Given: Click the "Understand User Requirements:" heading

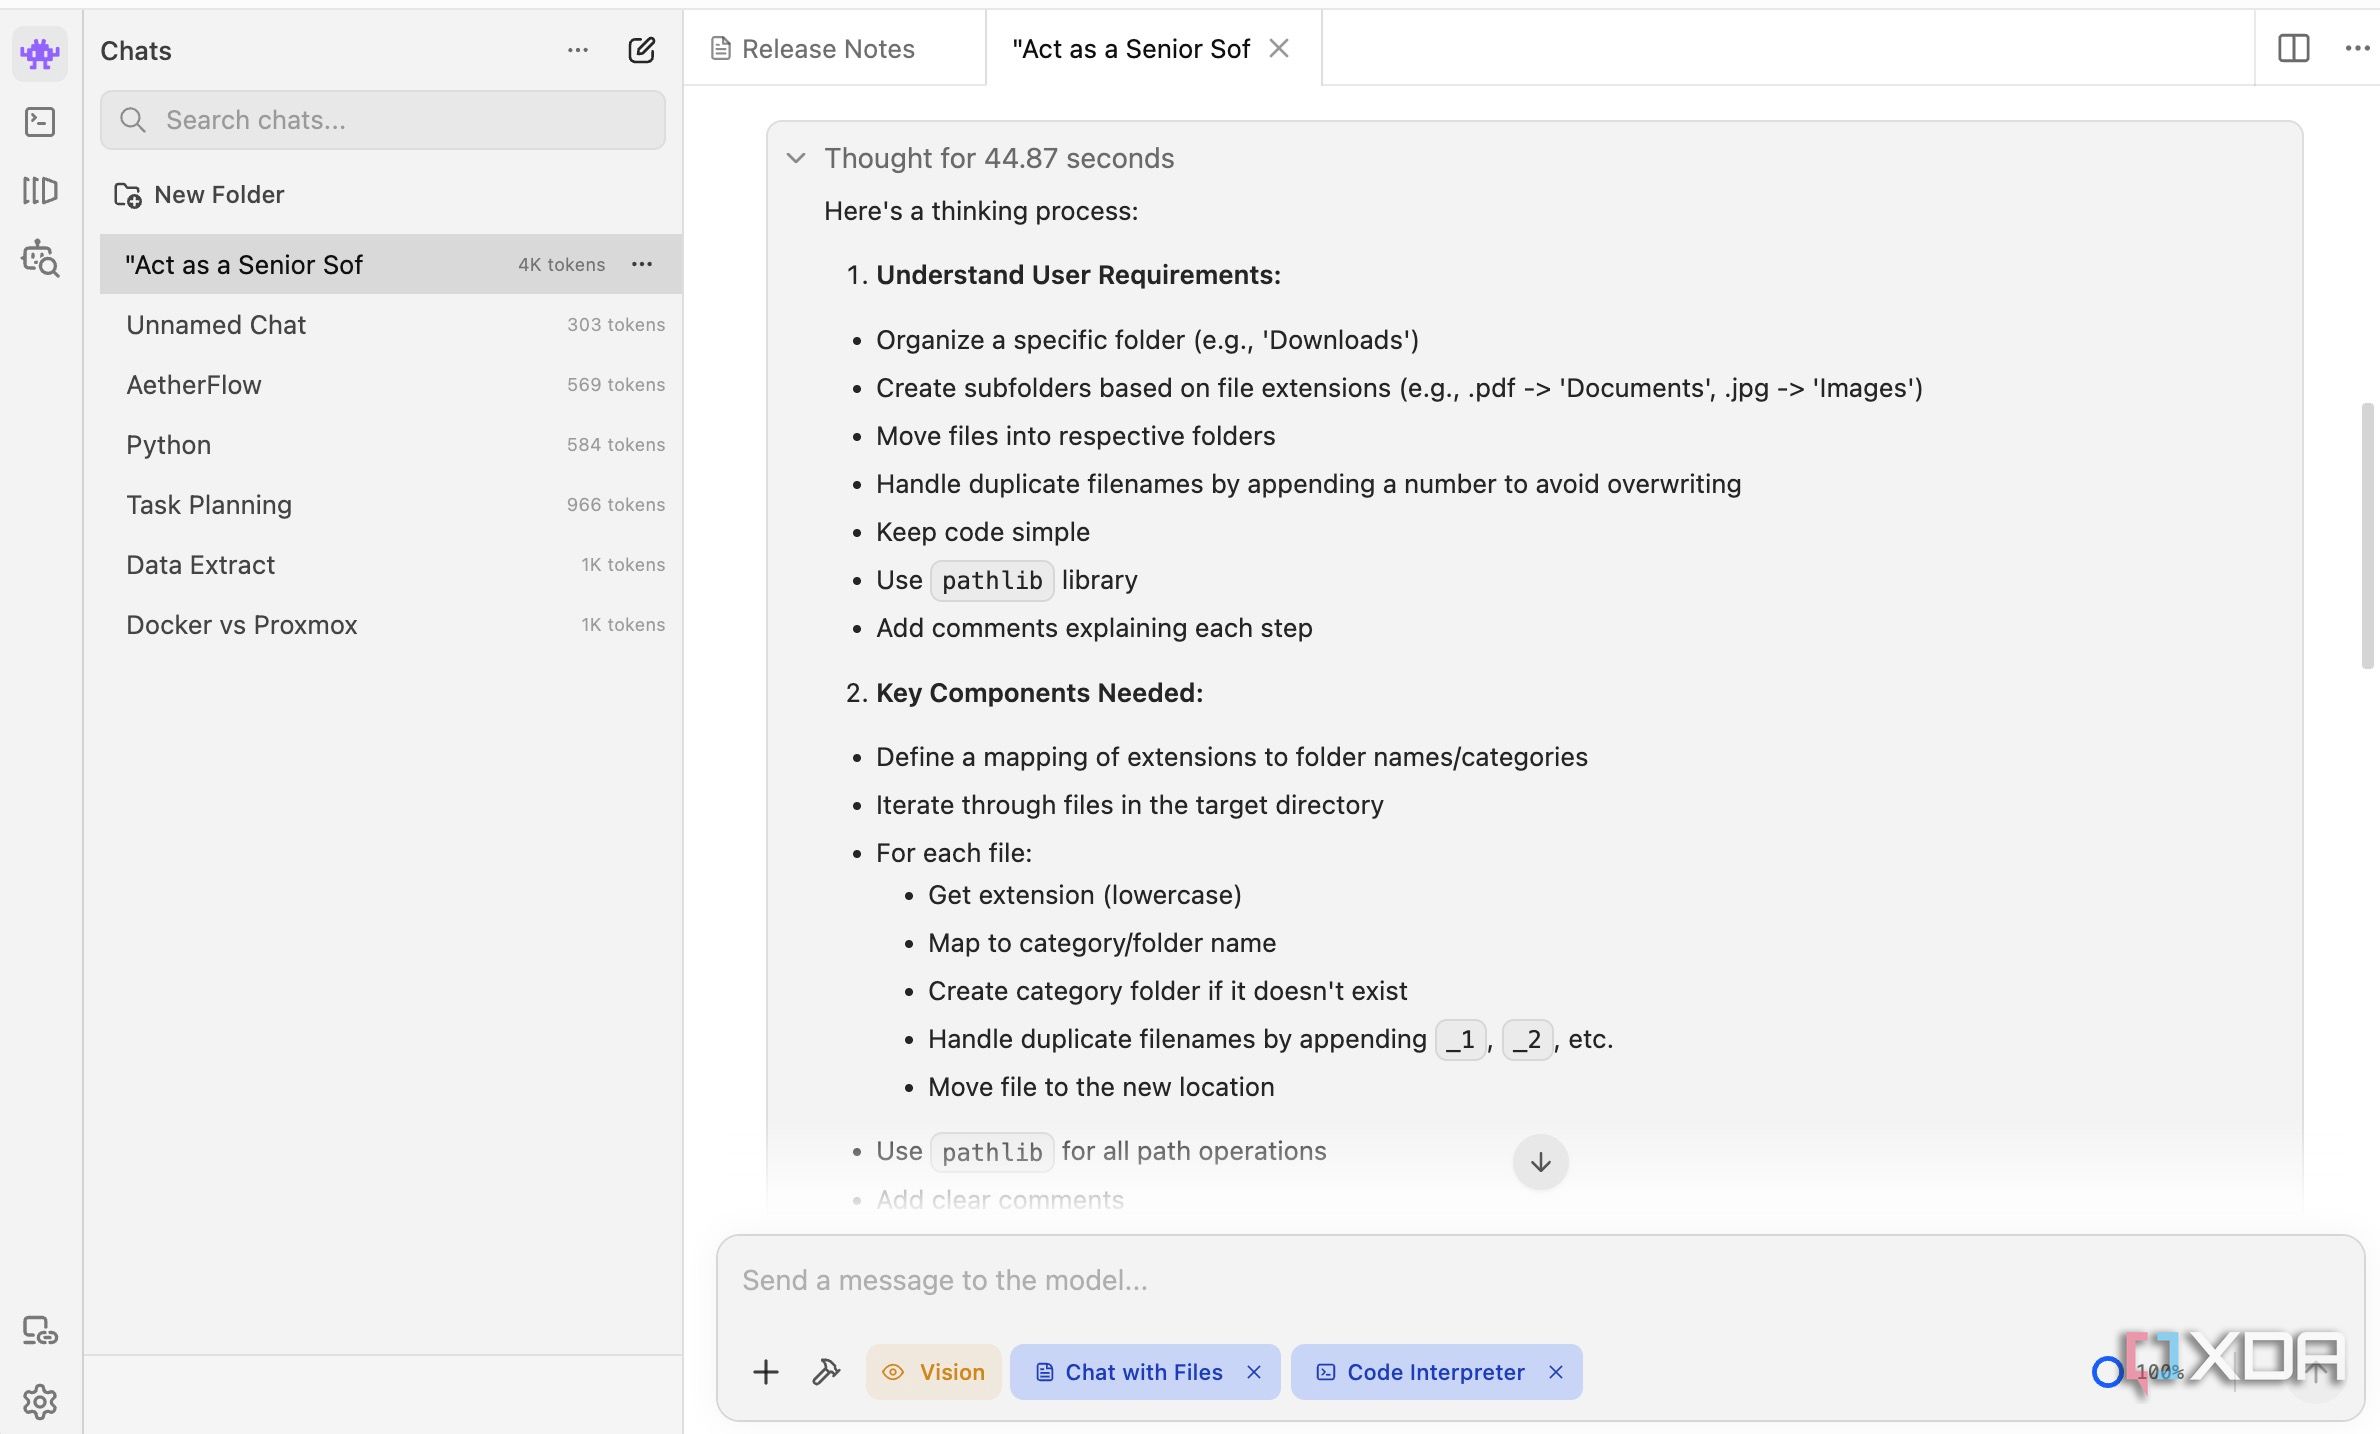Looking at the screenshot, I should click(1078, 275).
